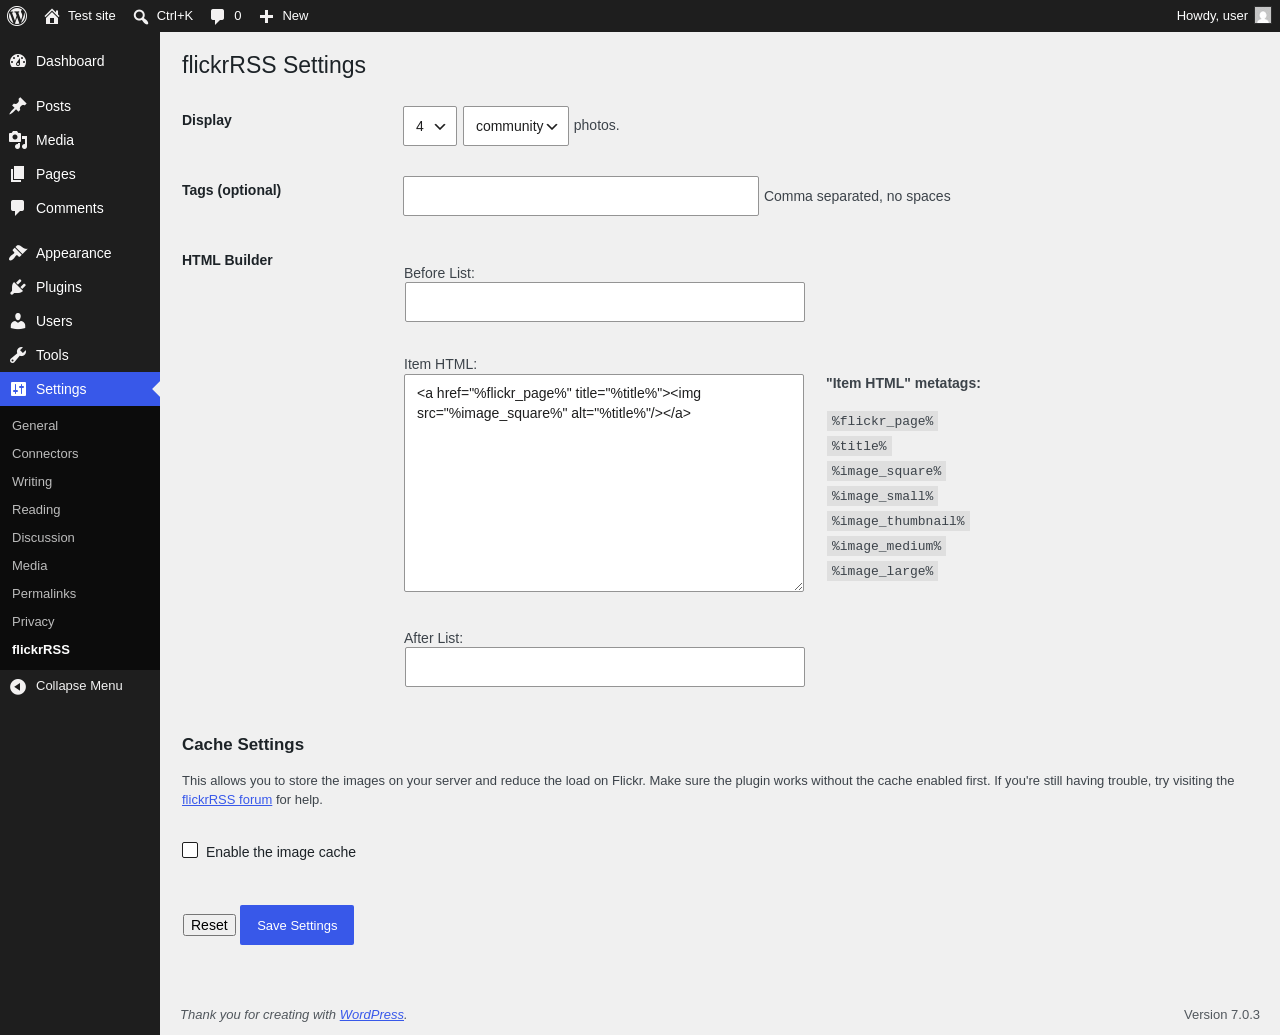
Task: Click the Version 7.0.3 footer text
Action: click(x=1222, y=1015)
